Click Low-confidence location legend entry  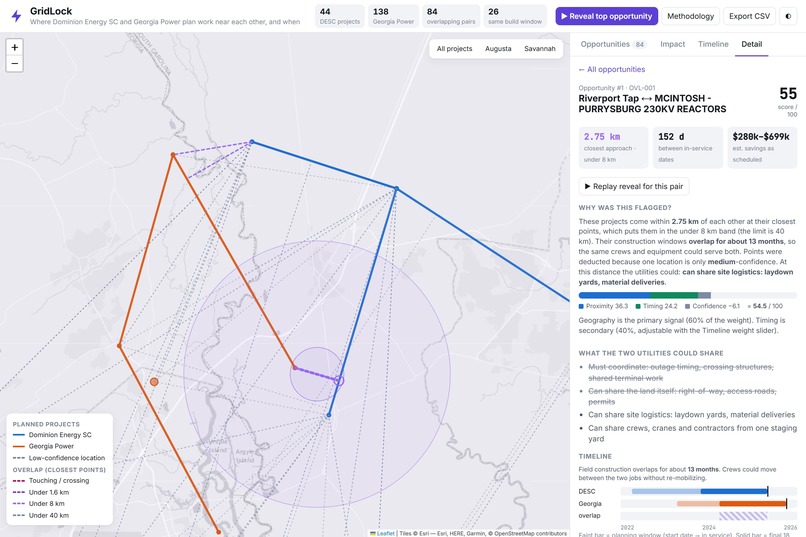[59, 458]
